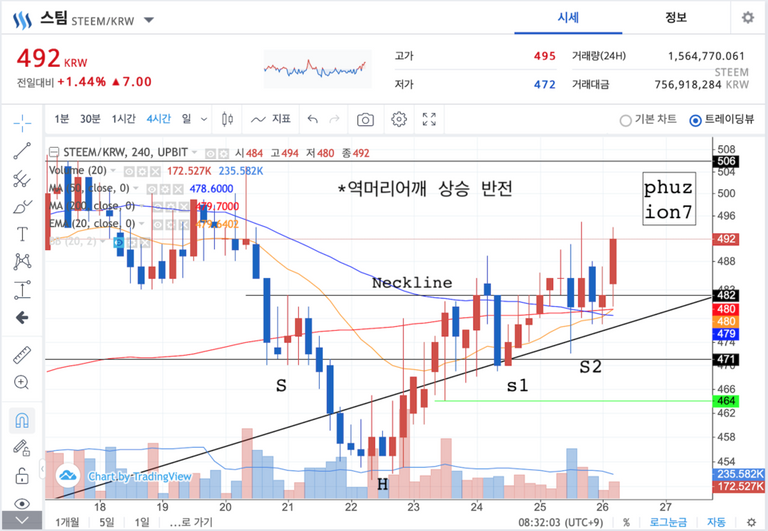768x531 pixels.
Task: Select the 4시간 timeframe
Action: coord(159,119)
